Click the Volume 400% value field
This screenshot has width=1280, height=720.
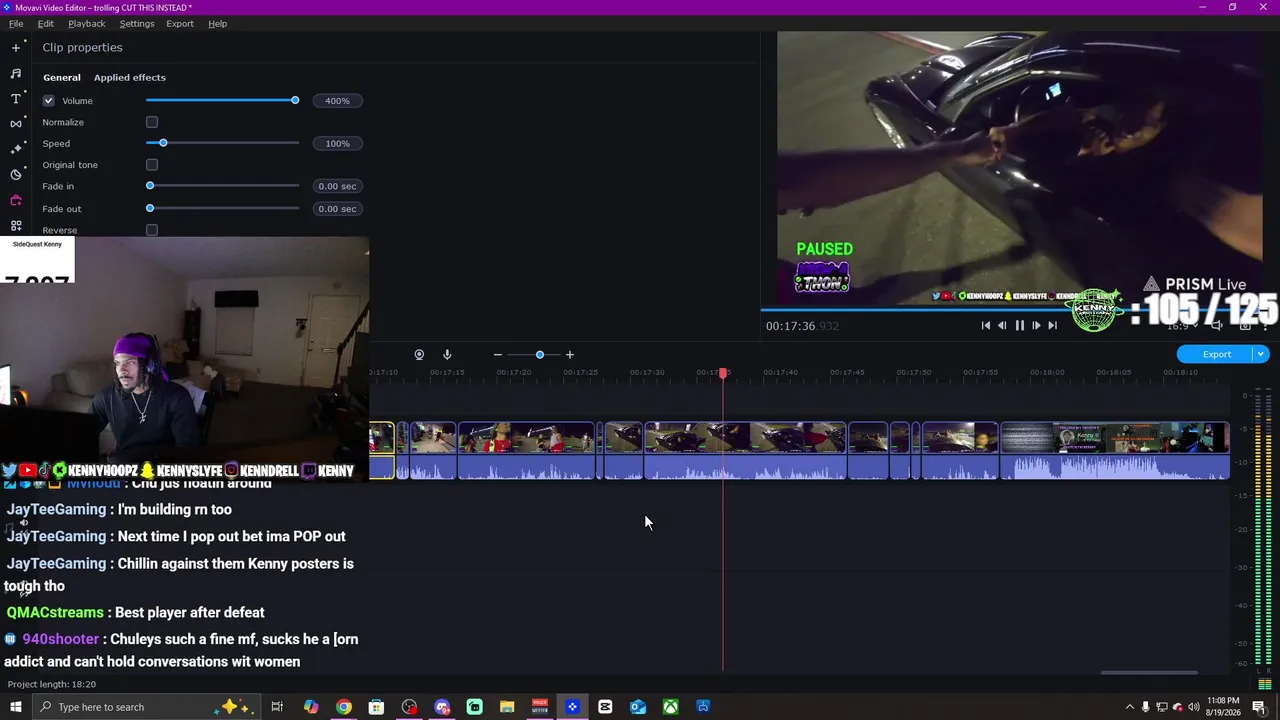[337, 101]
